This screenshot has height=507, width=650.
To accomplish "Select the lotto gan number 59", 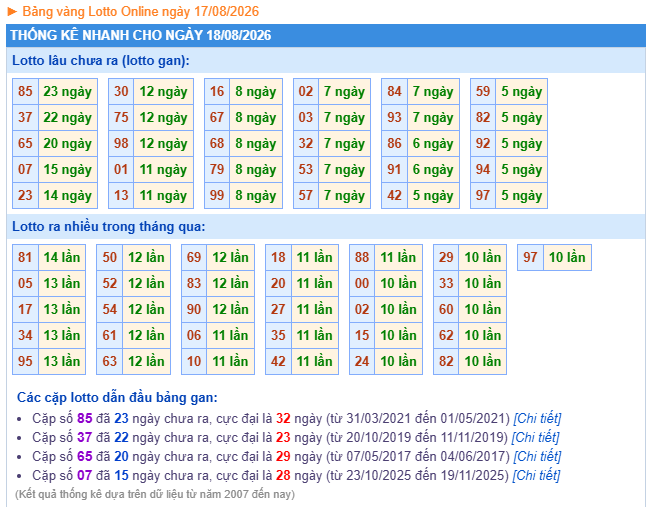I will coord(483,91).
